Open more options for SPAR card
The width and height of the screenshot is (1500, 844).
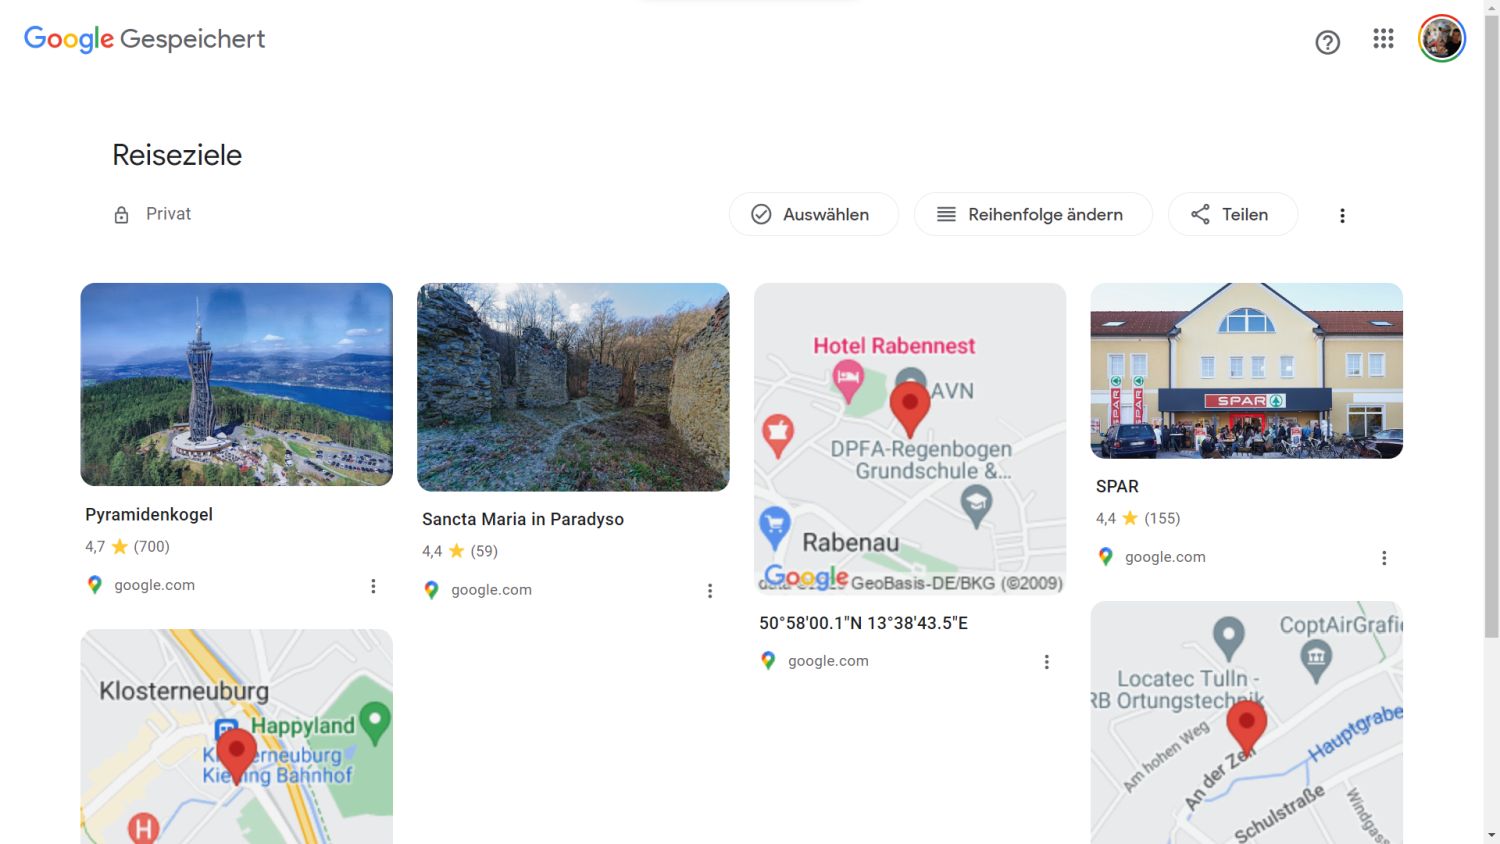pyautogui.click(x=1384, y=558)
